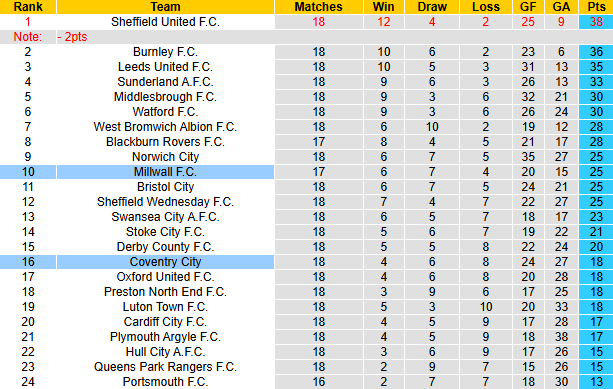Image resolution: width=613 pixels, height=389 pixels.
Task: Click the Pts column header
Action: (596, 7)
